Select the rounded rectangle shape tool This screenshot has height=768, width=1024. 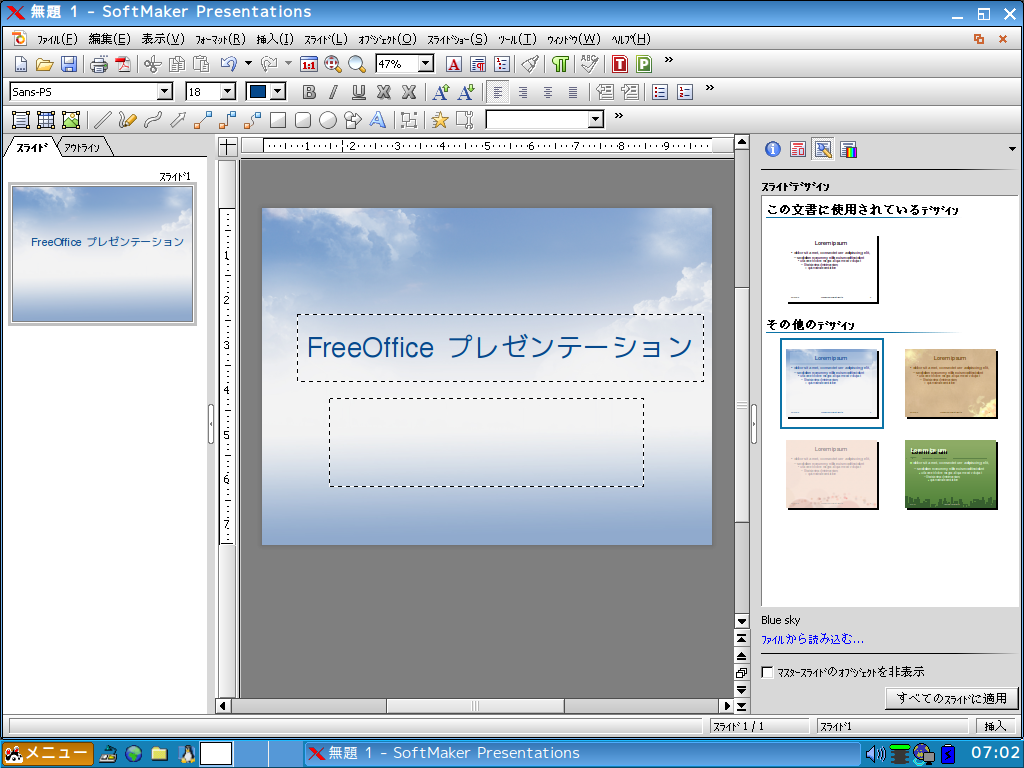pyautogui.click(x=302, y=120)
